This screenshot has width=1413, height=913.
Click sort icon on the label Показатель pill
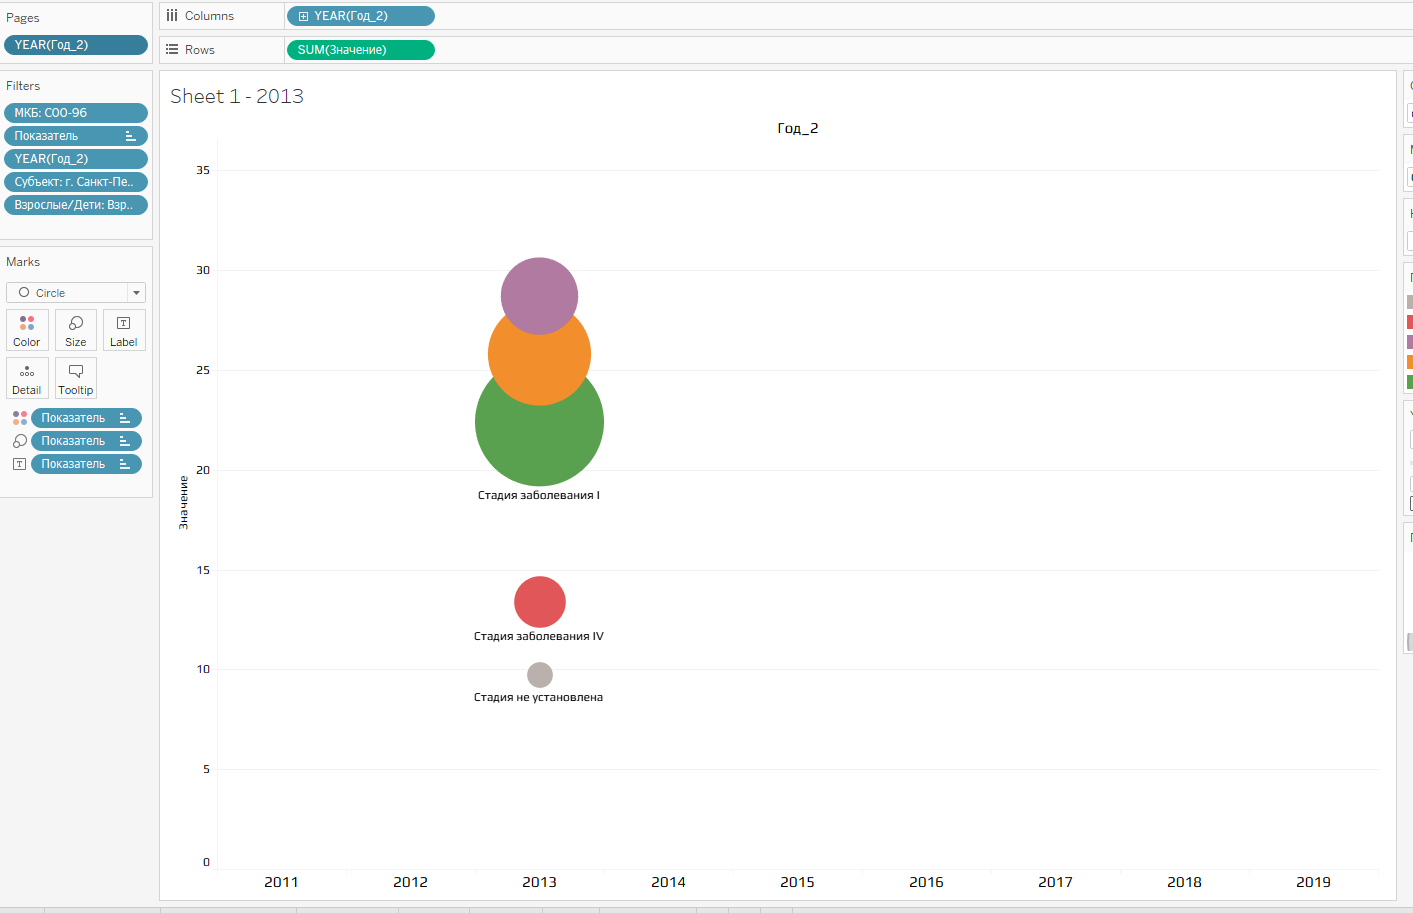click(x=125, y=464)
